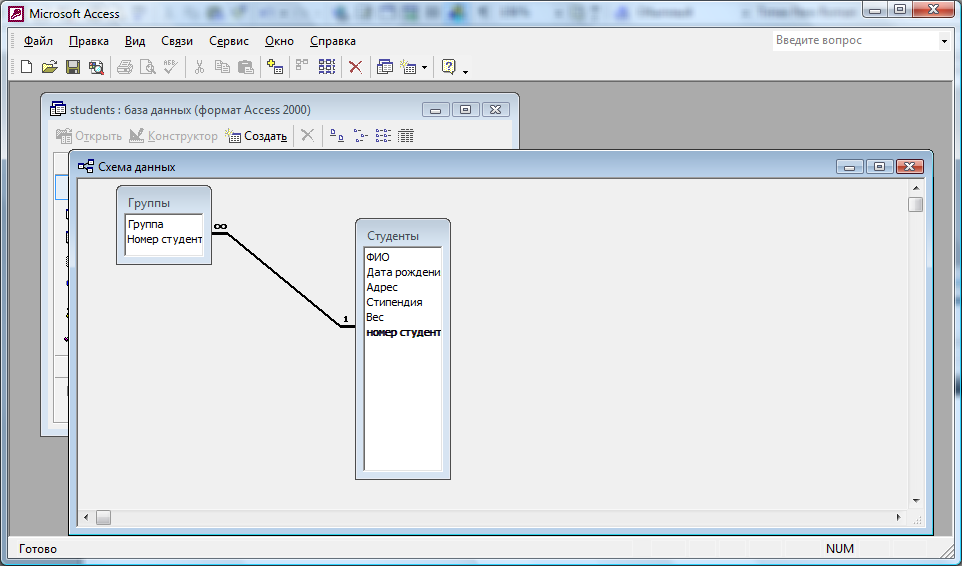Click the red X Clear Layout icon
962x566 pixels.
point(355,67)
